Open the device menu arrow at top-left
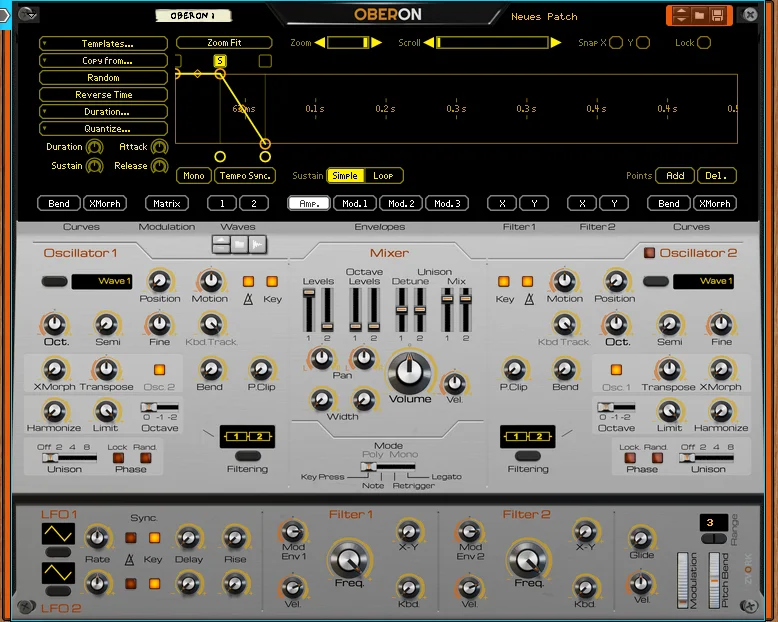This screenshot has height=622, width=778. click(x=28, y=14)
